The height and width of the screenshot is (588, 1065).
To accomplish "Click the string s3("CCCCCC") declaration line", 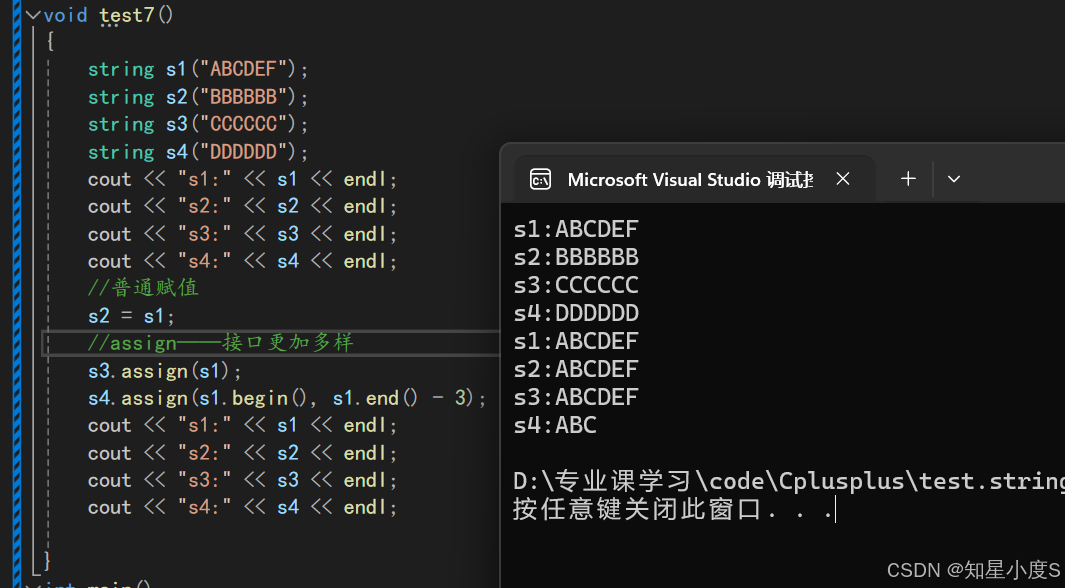I will tap(198, 124).
